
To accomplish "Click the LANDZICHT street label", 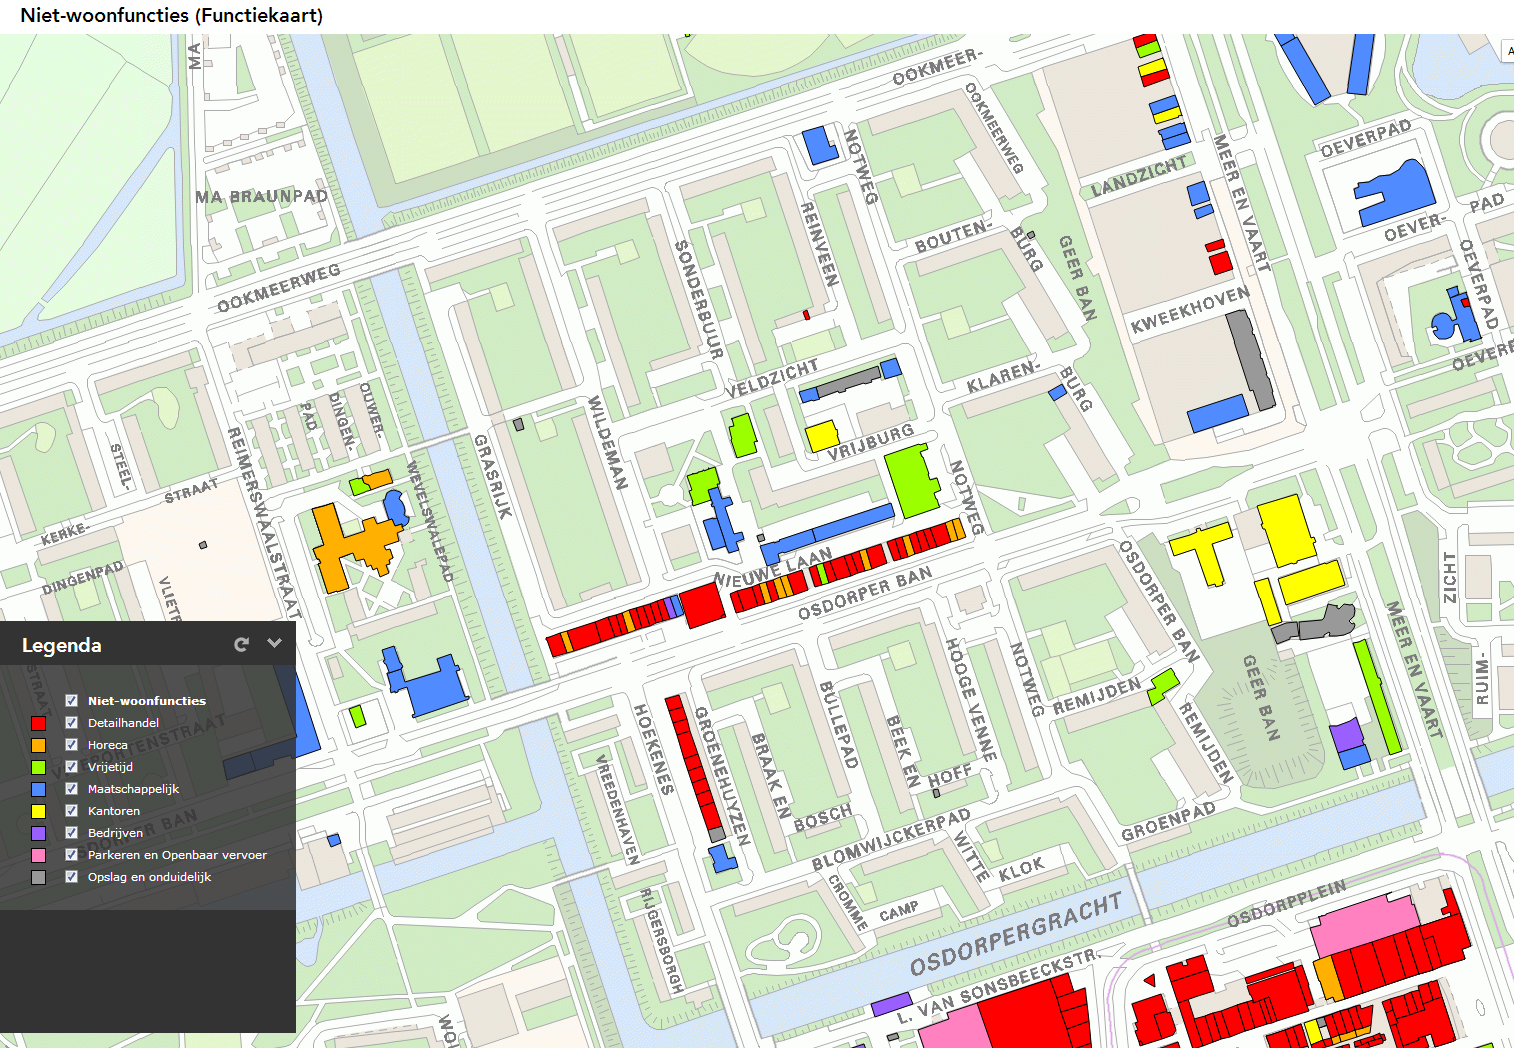I will pos(1139,176).
